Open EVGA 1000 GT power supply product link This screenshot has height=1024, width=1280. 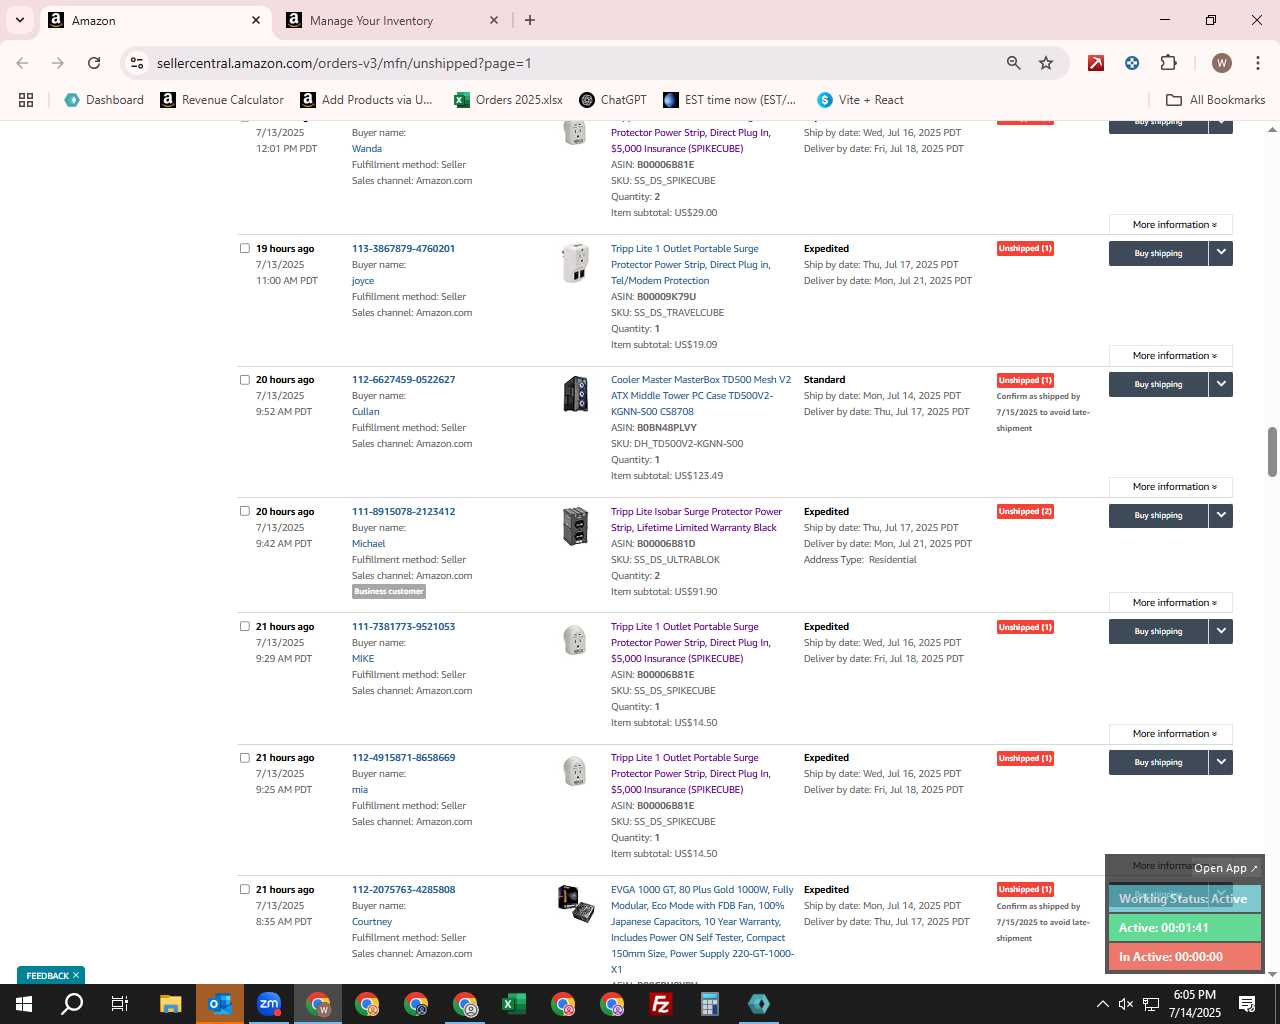(x=702, y=929)
